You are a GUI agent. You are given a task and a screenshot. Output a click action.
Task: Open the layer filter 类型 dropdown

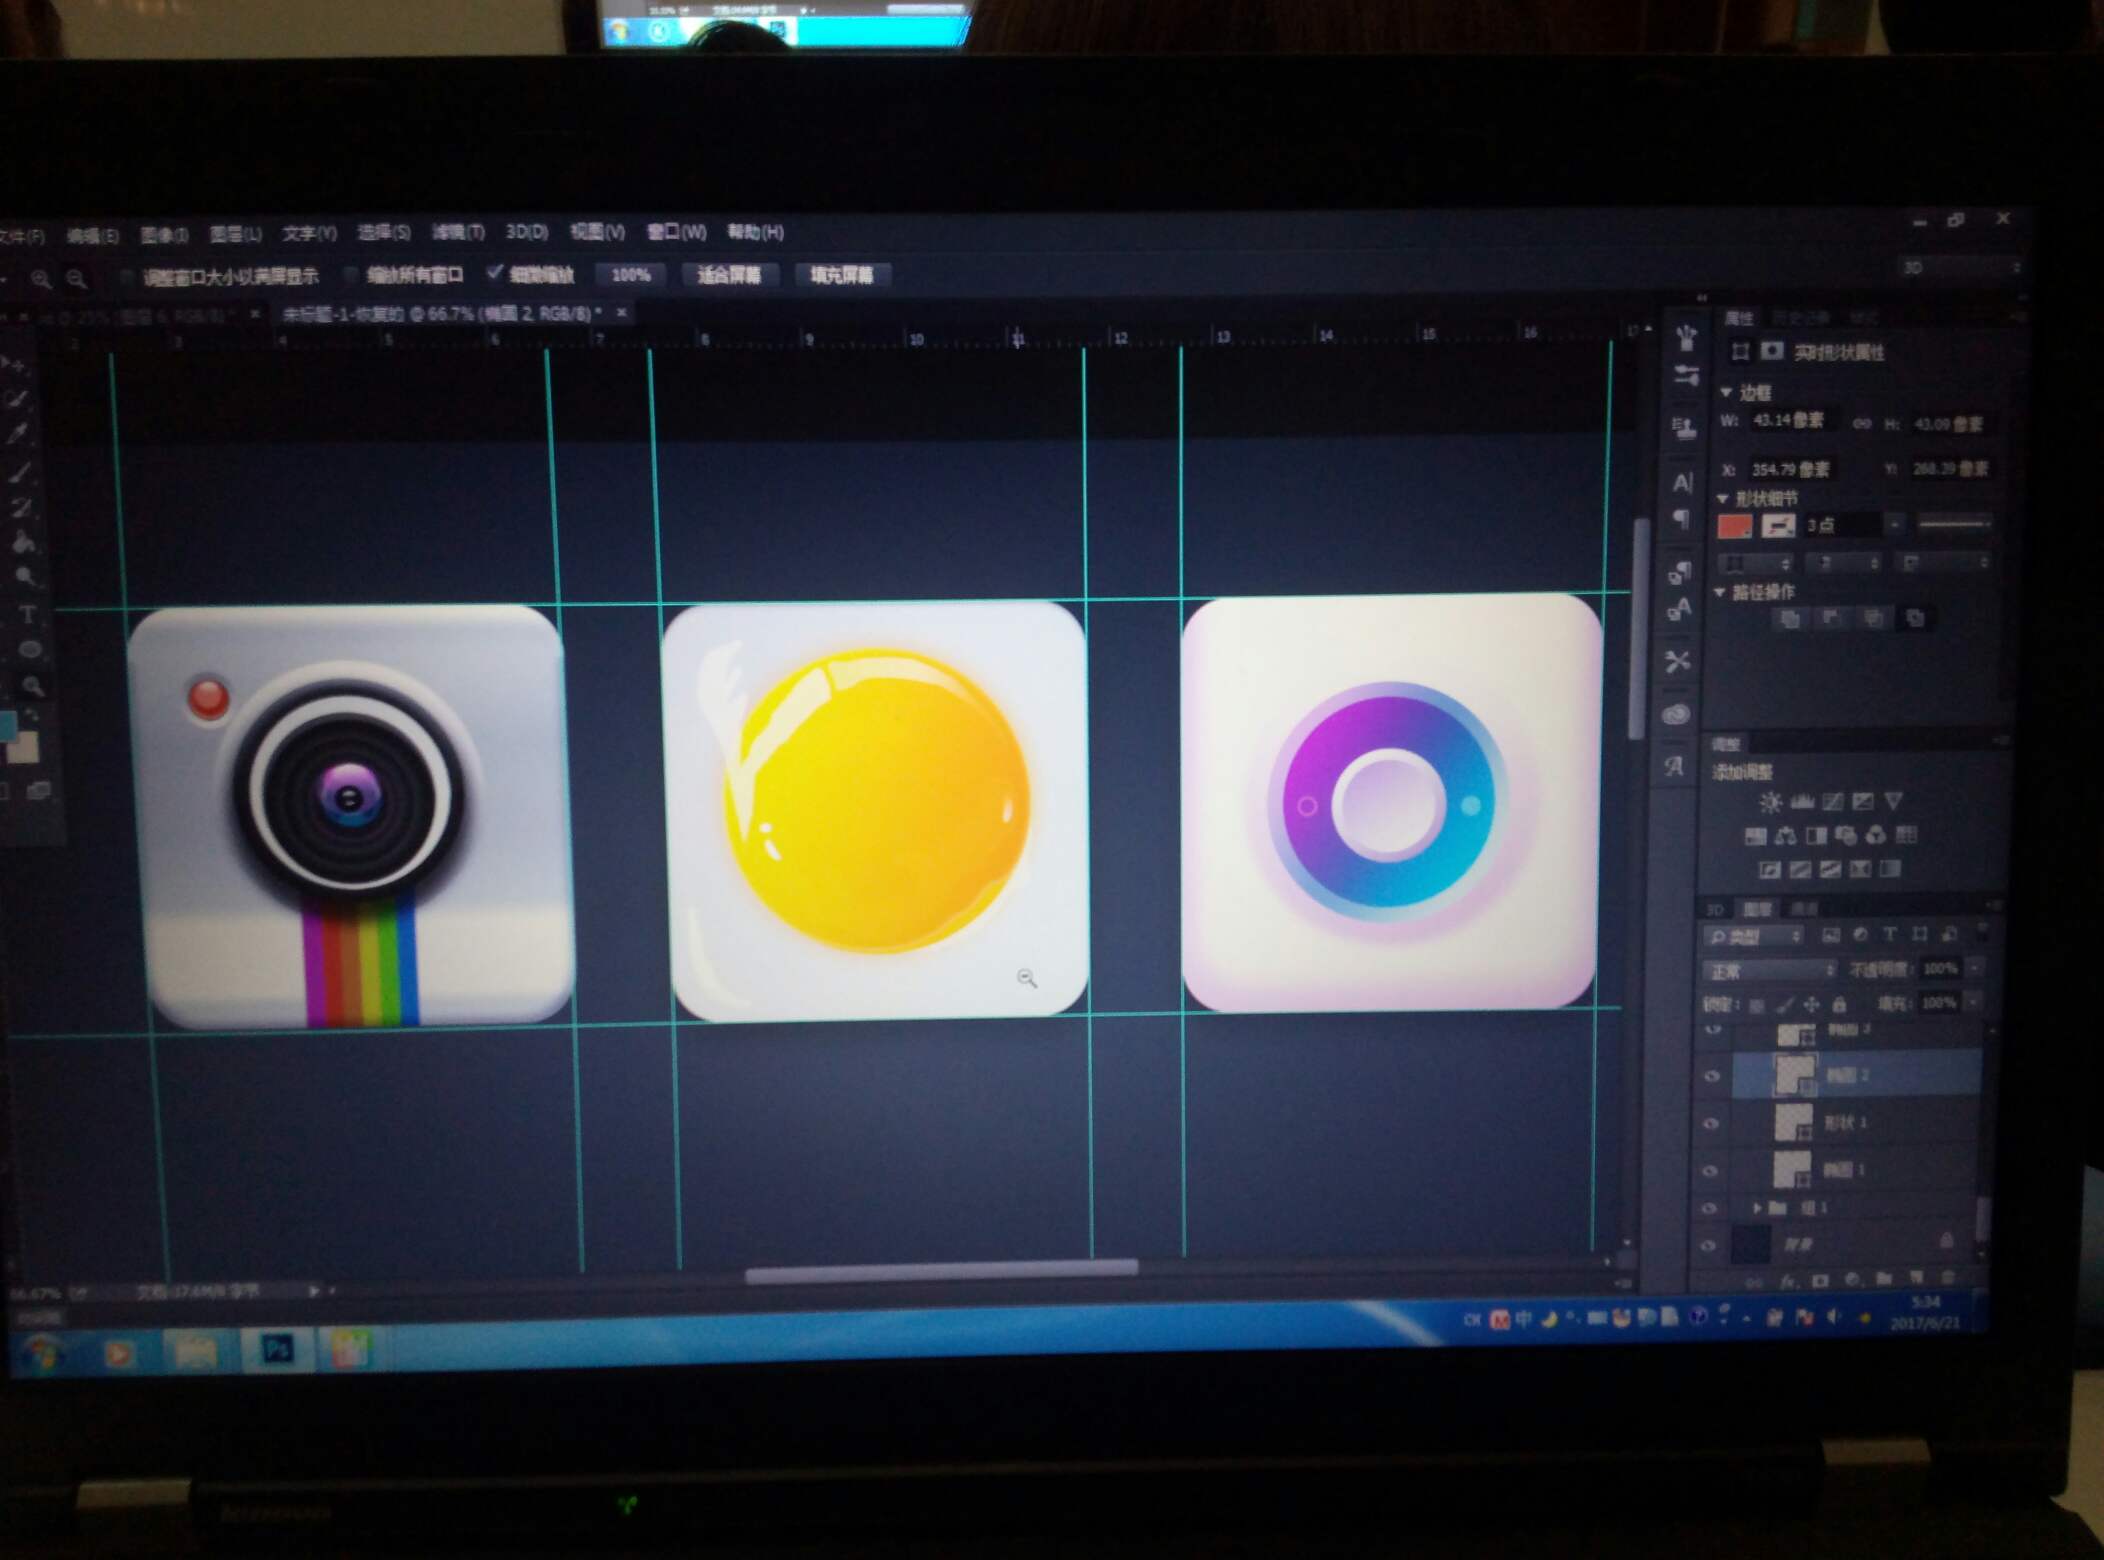point(1753,936)
